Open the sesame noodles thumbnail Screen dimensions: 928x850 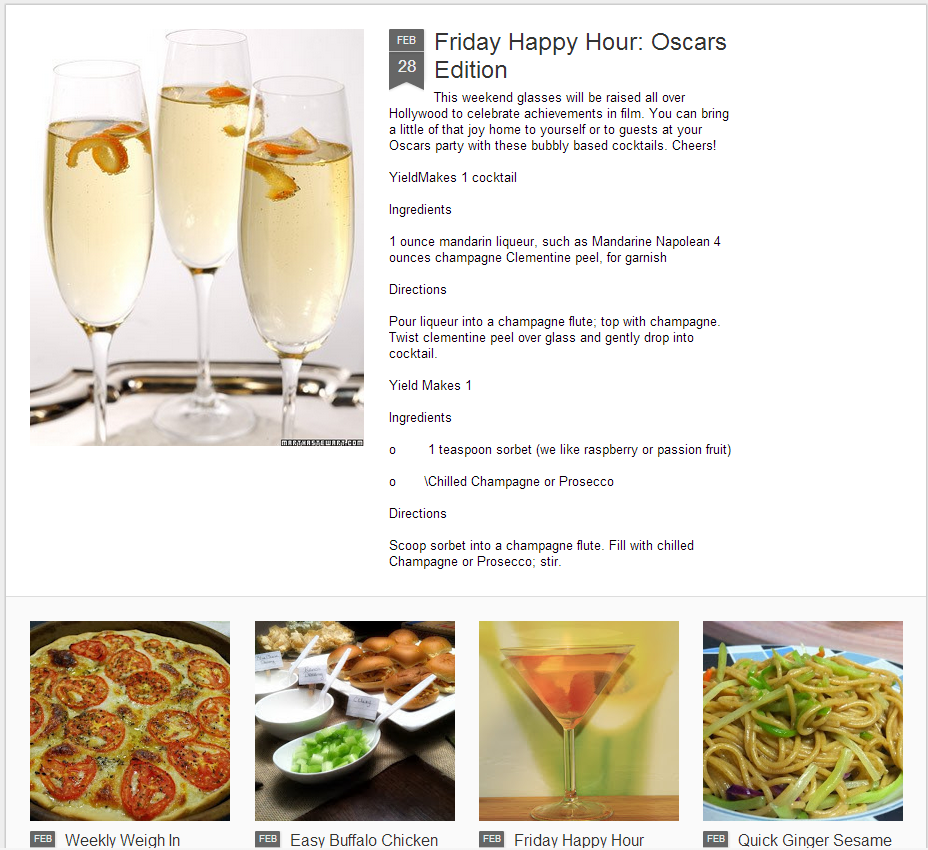(x=803, y=720)
